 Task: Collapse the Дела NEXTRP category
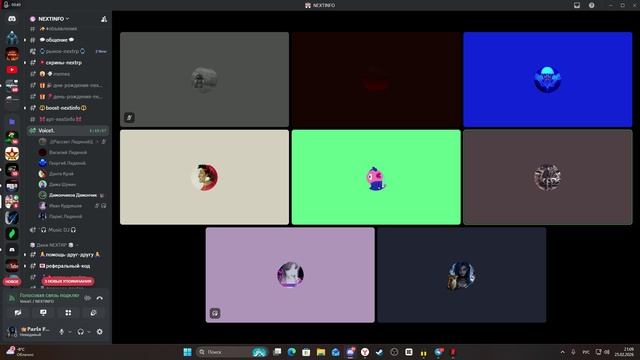[x=54, y=245]
